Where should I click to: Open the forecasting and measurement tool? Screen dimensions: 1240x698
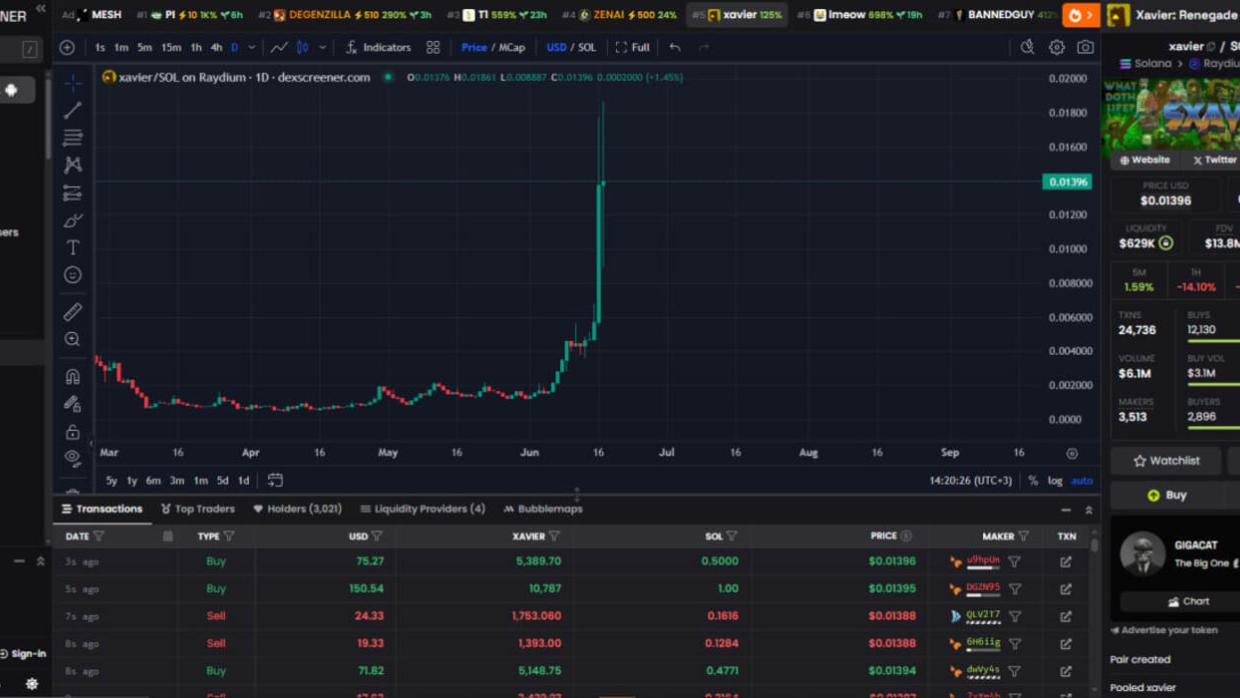click(72, 193)
